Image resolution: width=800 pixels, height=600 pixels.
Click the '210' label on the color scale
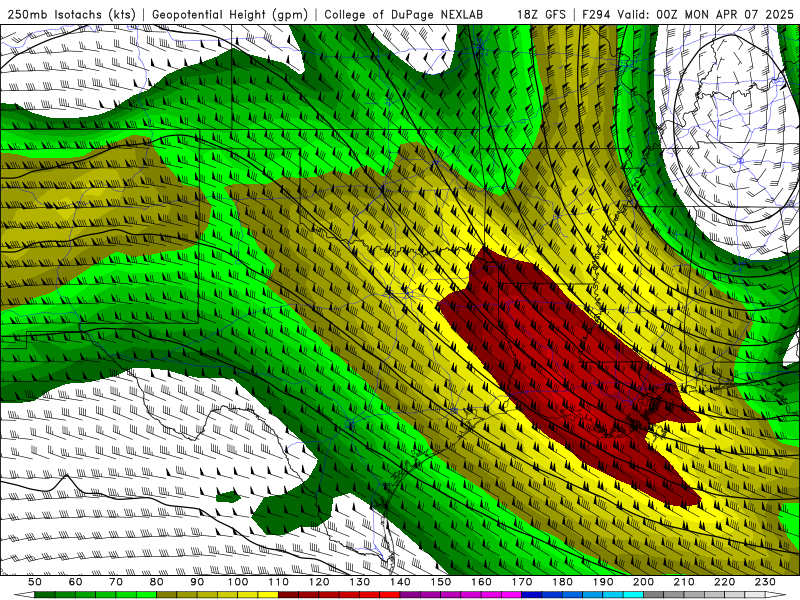pos(684,582)
